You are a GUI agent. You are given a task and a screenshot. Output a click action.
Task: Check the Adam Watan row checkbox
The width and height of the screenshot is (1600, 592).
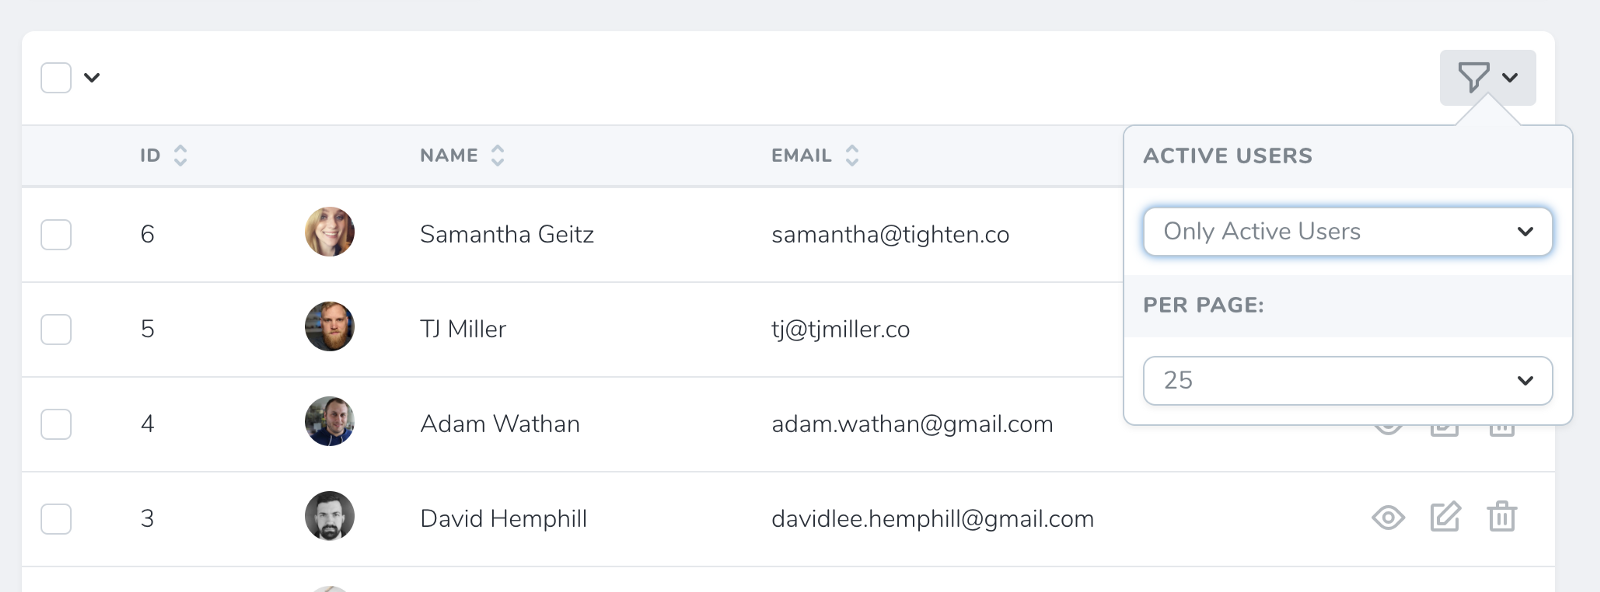tap(56, 424)
